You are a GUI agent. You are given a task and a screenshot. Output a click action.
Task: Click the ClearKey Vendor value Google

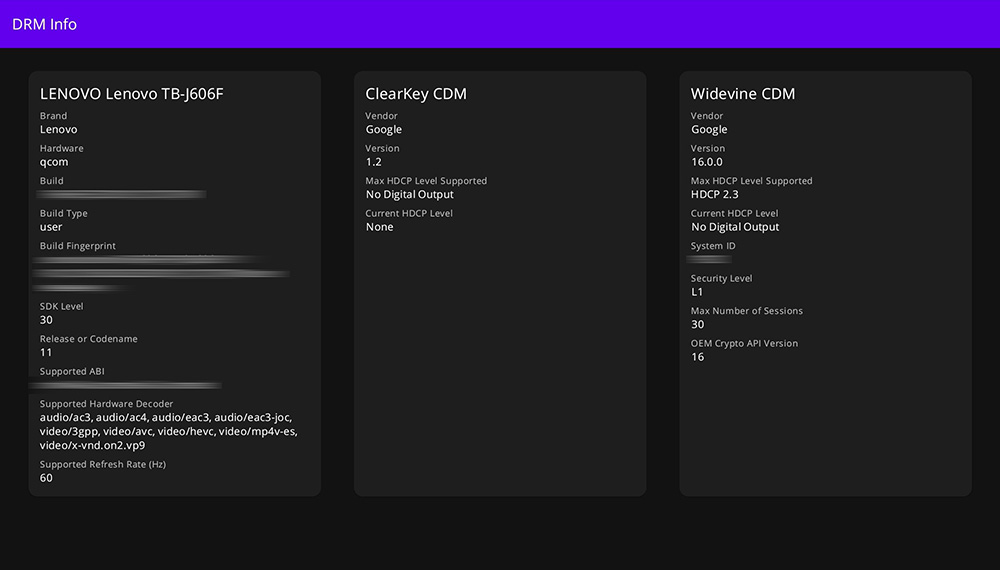384,129
